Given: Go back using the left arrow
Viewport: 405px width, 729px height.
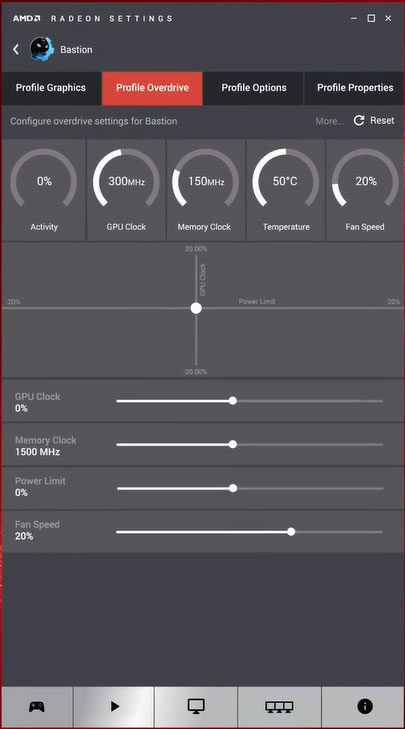Looking at the screenshot, I should tap(16, 49).
